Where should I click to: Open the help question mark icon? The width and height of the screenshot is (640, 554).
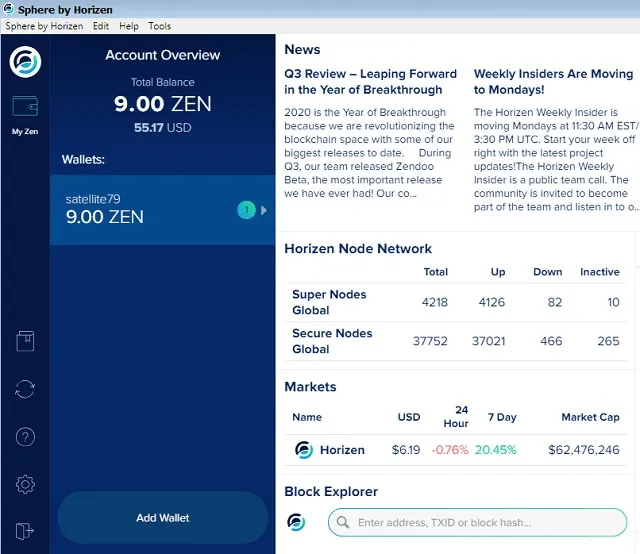coord(25,437)
